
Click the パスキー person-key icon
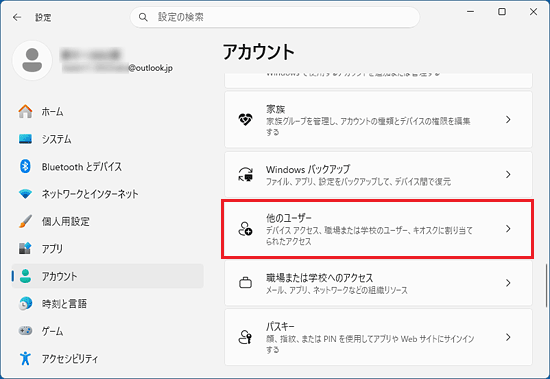click(x=245, y=337)
